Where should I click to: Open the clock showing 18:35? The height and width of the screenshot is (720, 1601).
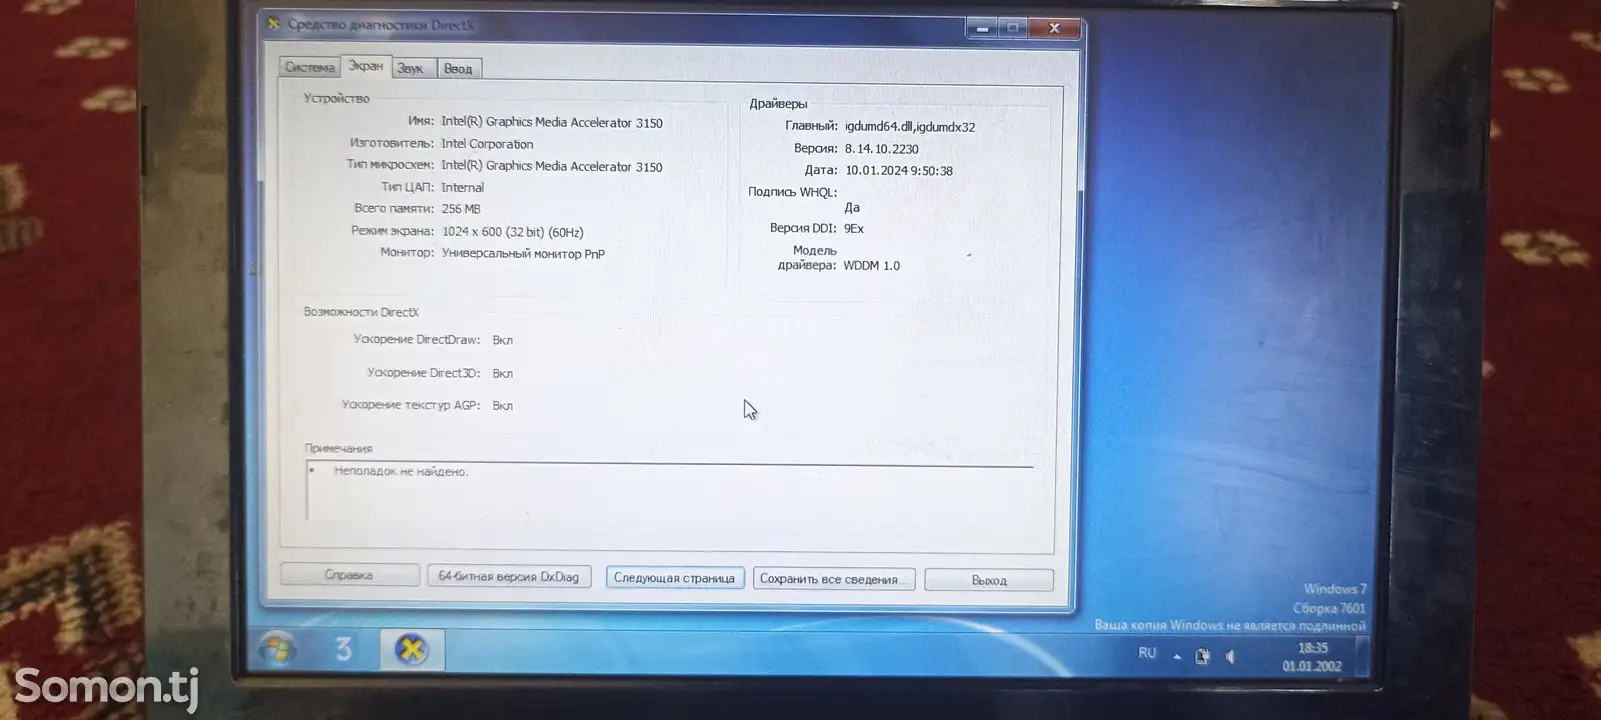tap(1312, 657)
